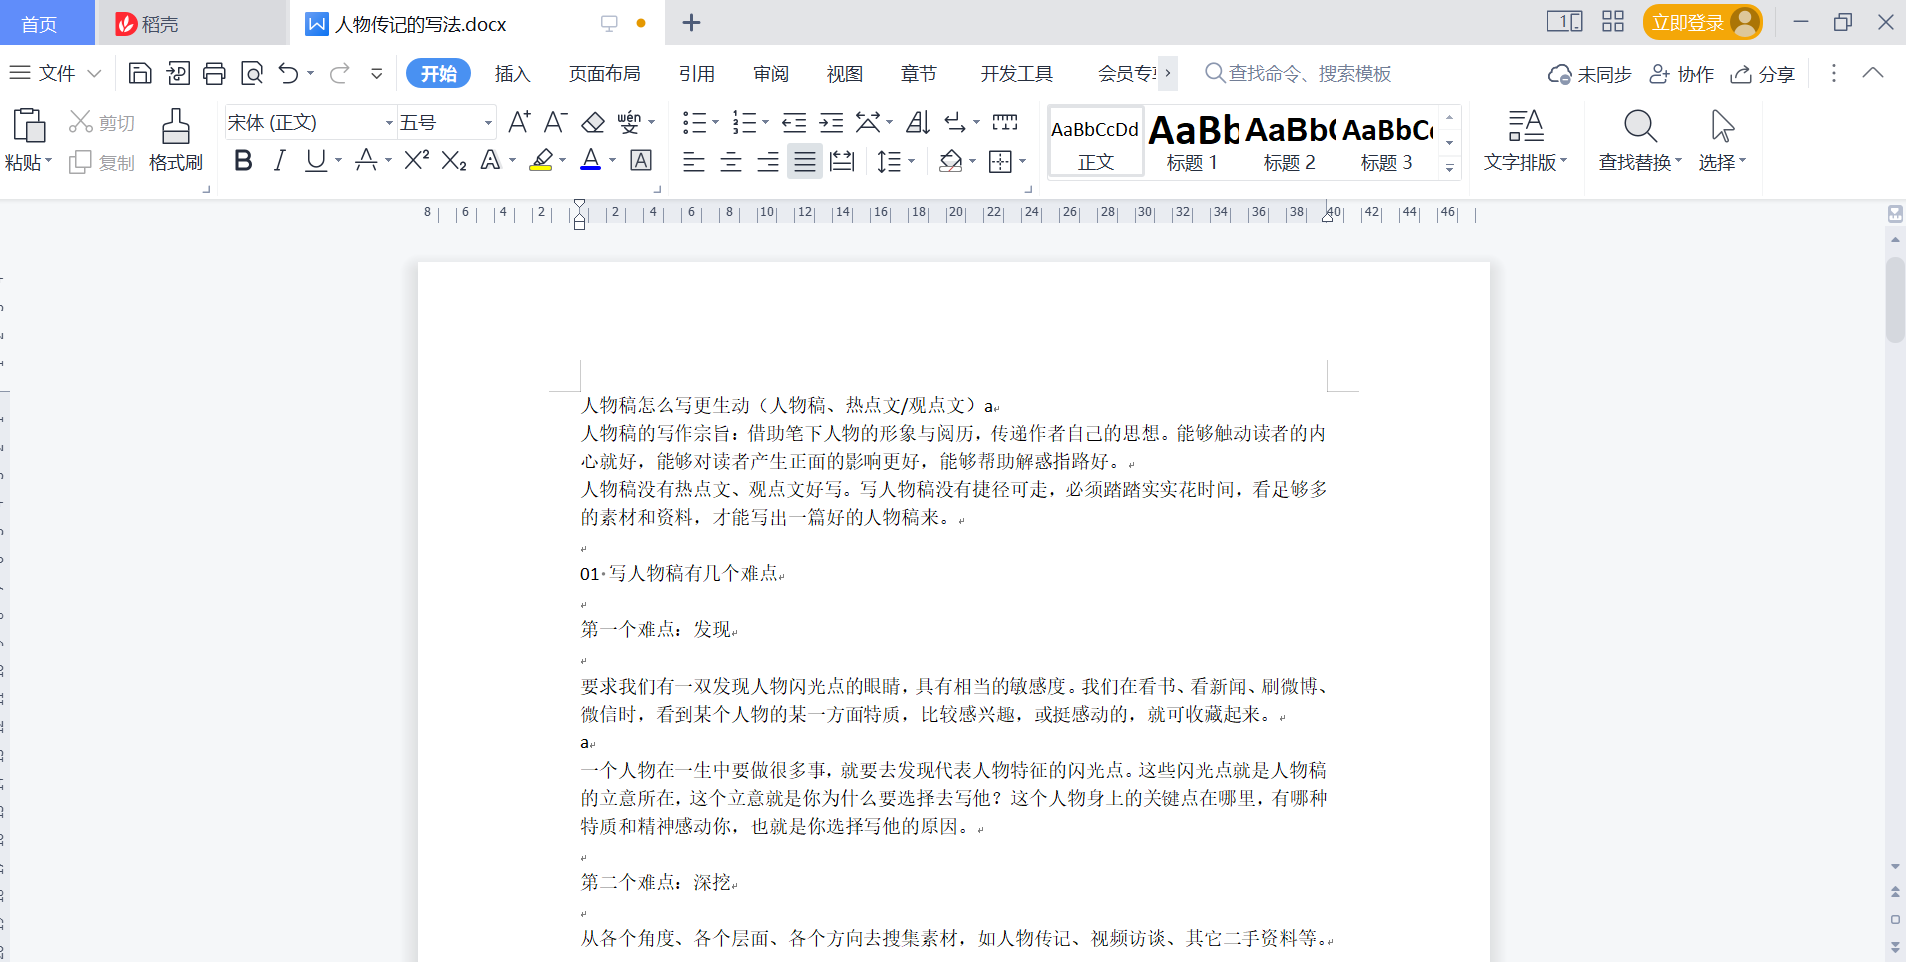Open the export to PDF icon
1906x962 pixels.
tap(178, 73)
